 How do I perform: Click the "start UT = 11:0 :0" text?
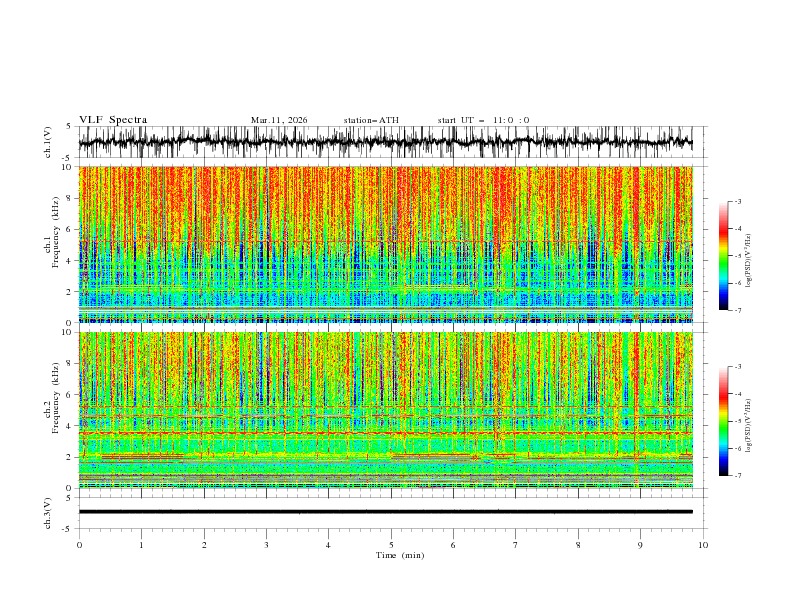tap(483, 120)
